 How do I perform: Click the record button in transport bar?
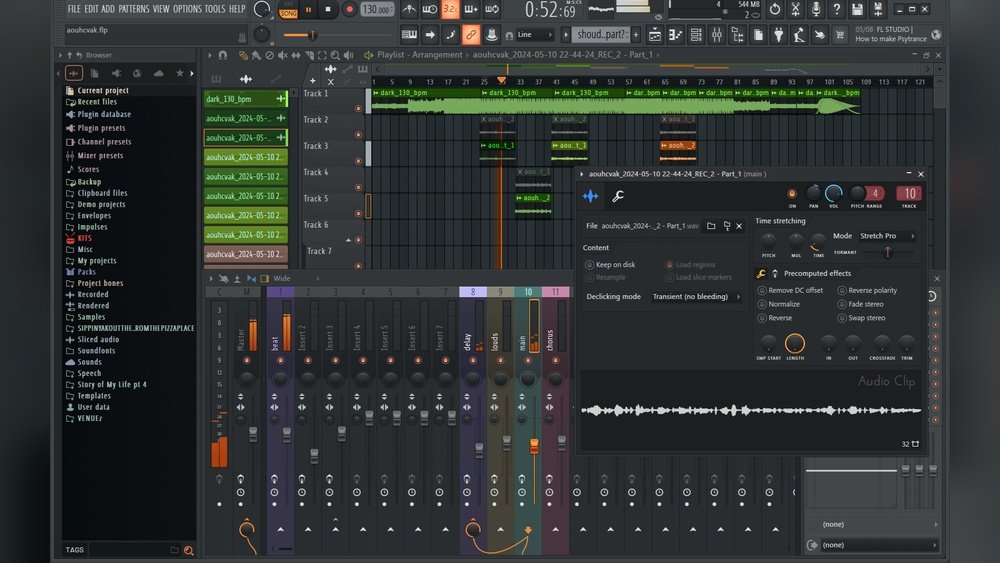(349, 10)
